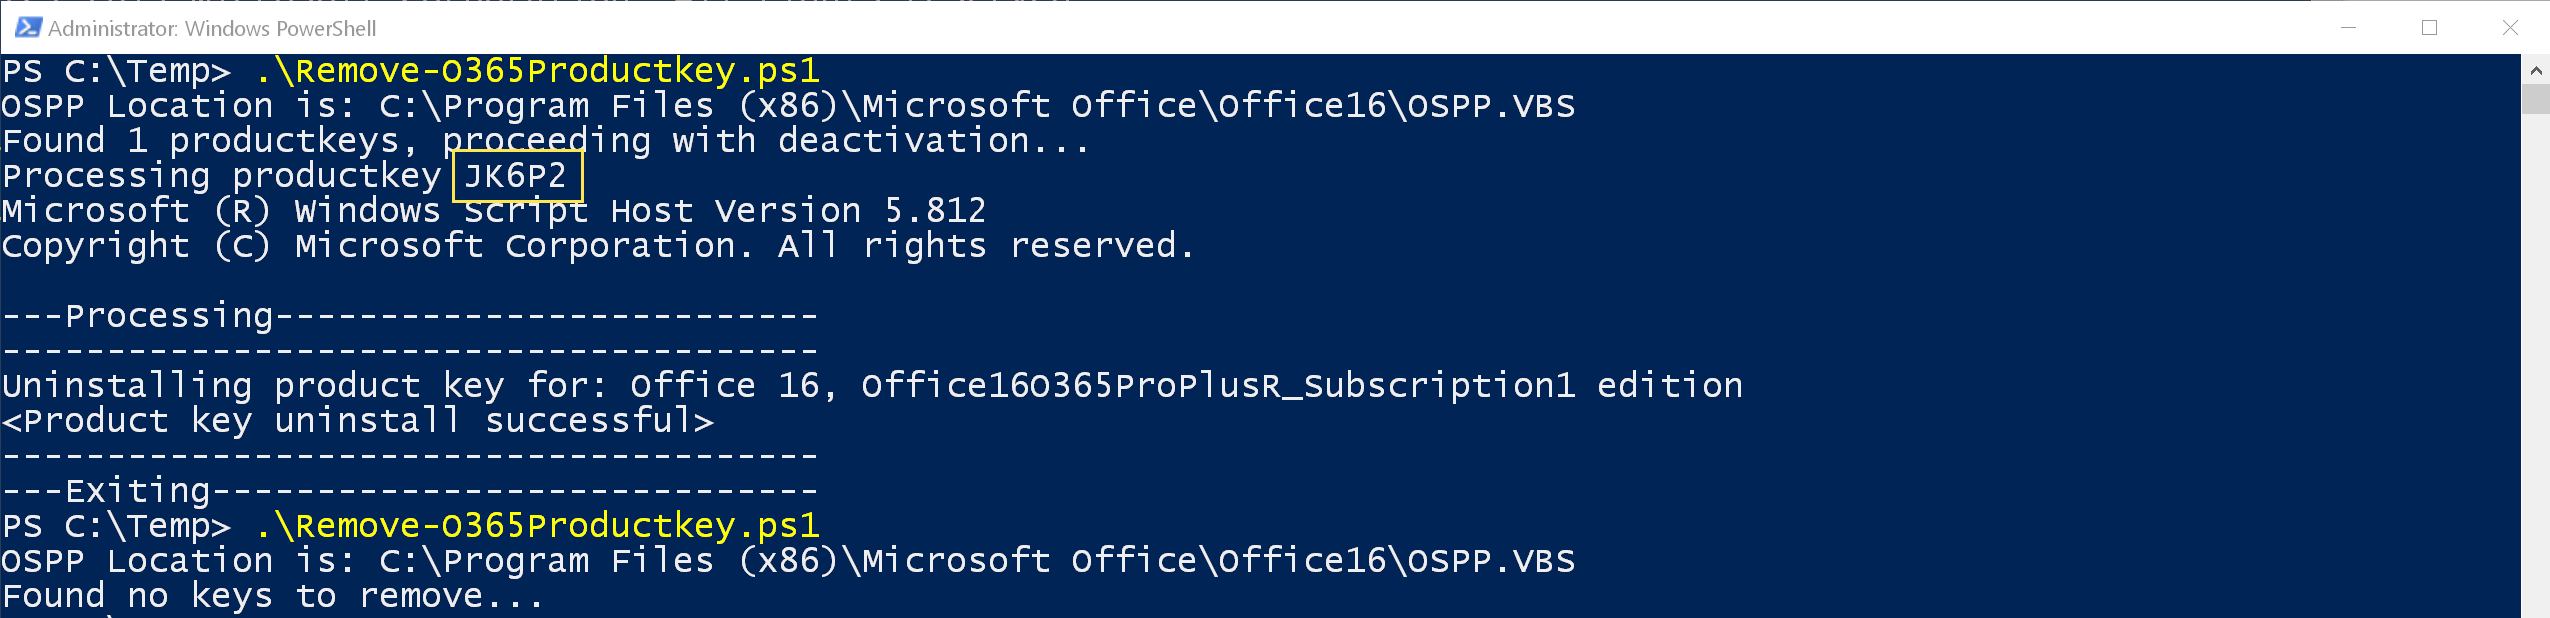This screenshot has width=2550, height=618.
Task: Click the "Found no keys to remove" line
Action: tap(272, 596)
